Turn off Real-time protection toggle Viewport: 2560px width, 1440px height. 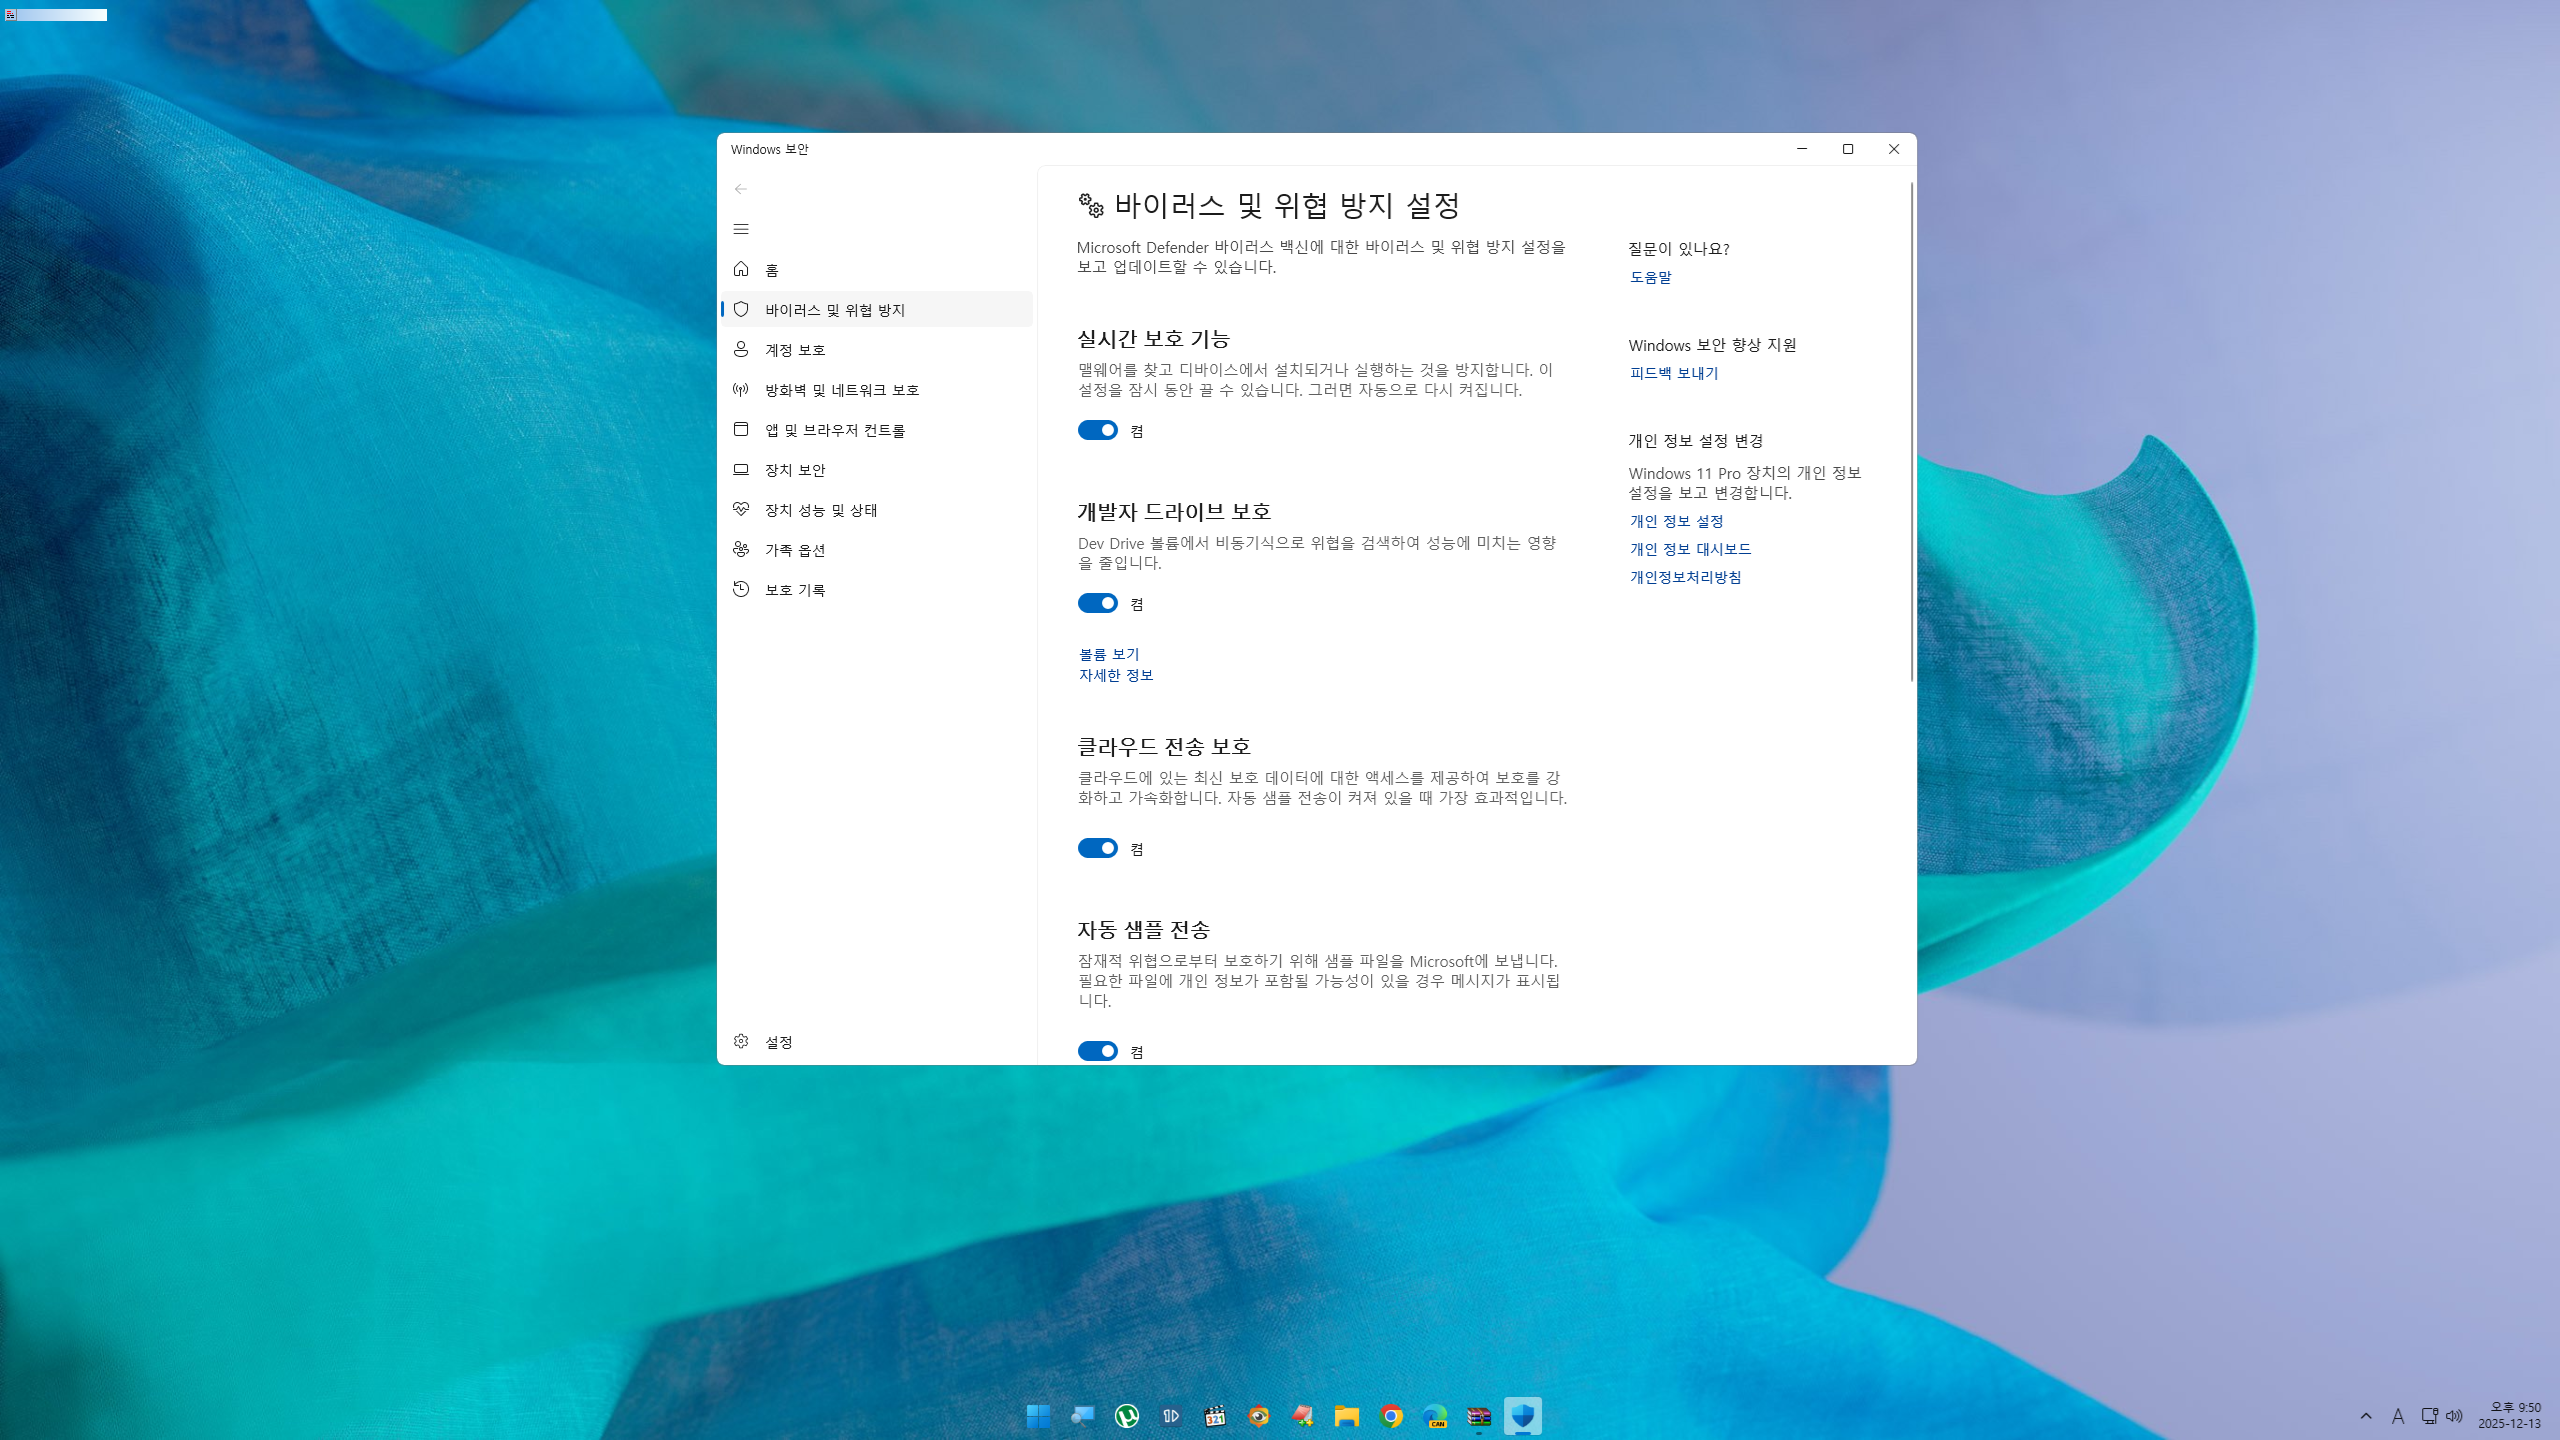click(x=1097, y=430)
